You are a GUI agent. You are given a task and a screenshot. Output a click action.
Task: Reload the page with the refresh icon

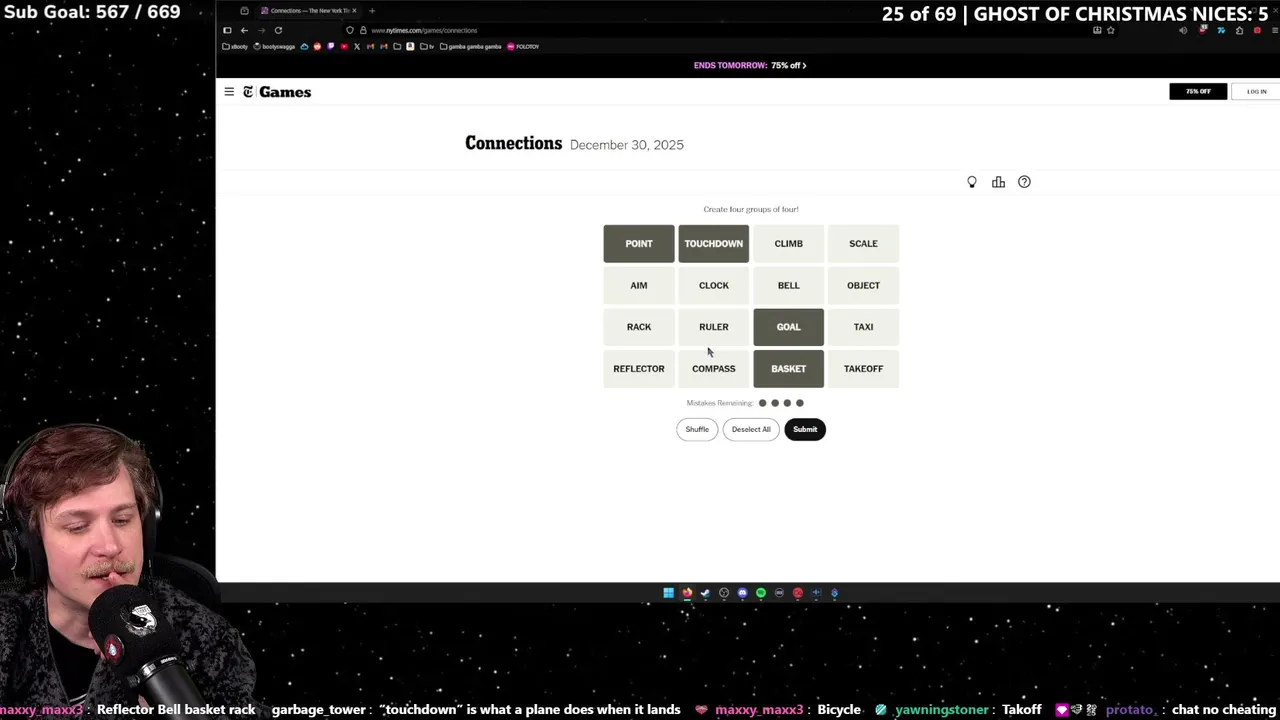point(278,30)
